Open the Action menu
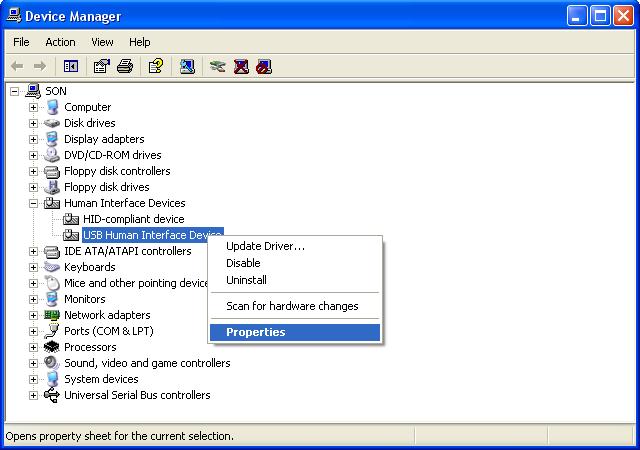Viewport: 640px width, 450px height. pos(60,42)
